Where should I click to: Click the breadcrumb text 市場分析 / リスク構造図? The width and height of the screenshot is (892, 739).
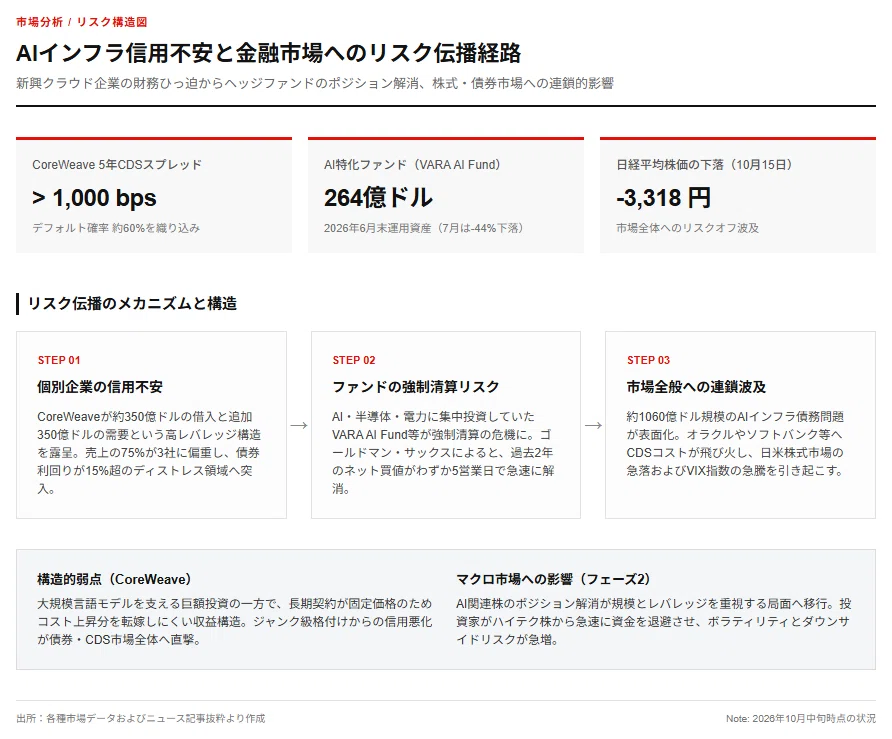click(x=81, y=22)
